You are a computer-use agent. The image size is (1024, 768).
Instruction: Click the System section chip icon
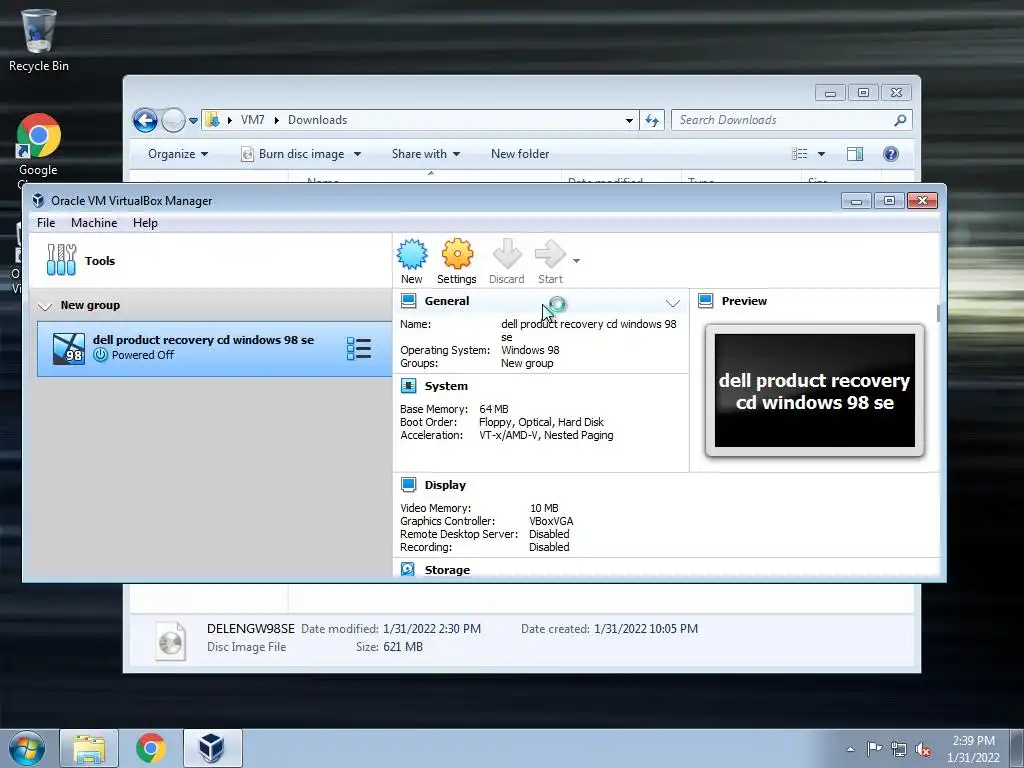[408, 385]
